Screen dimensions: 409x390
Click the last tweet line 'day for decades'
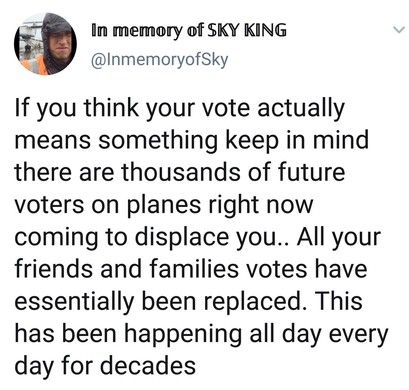point(105,365)
